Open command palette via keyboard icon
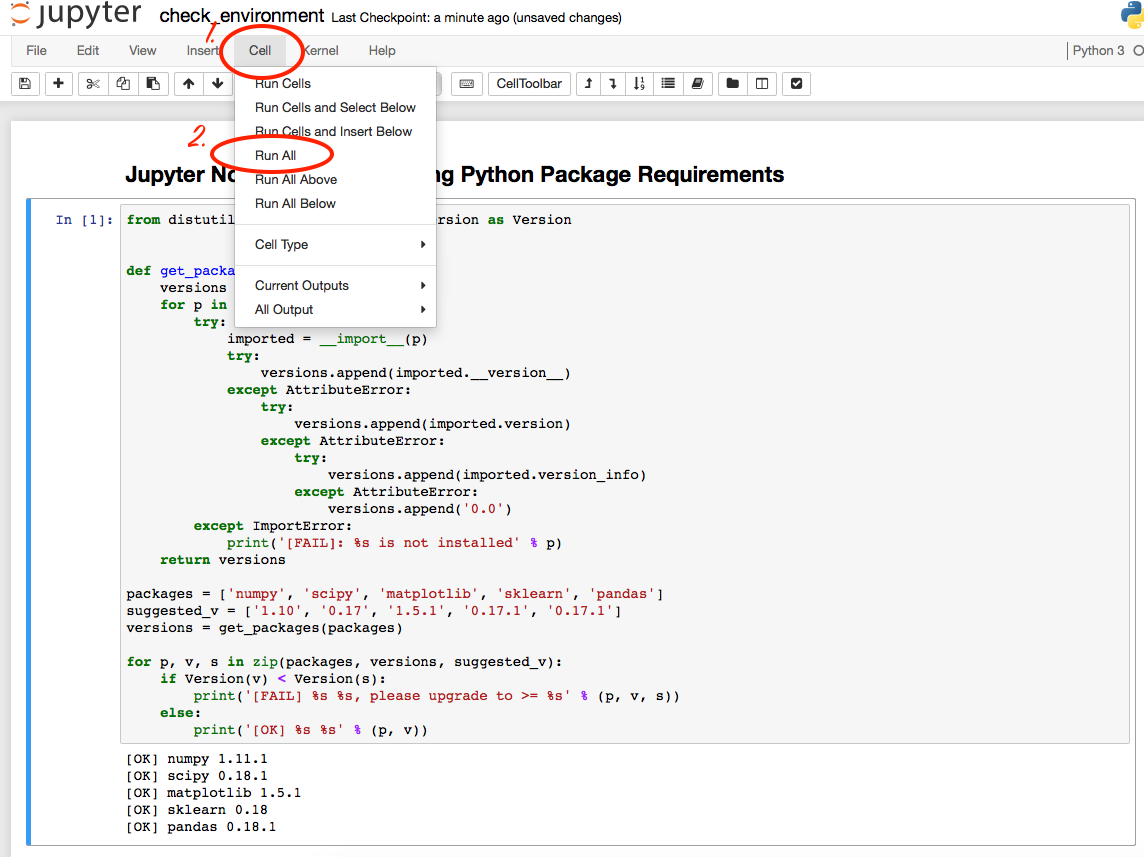 tap(467, 84)
